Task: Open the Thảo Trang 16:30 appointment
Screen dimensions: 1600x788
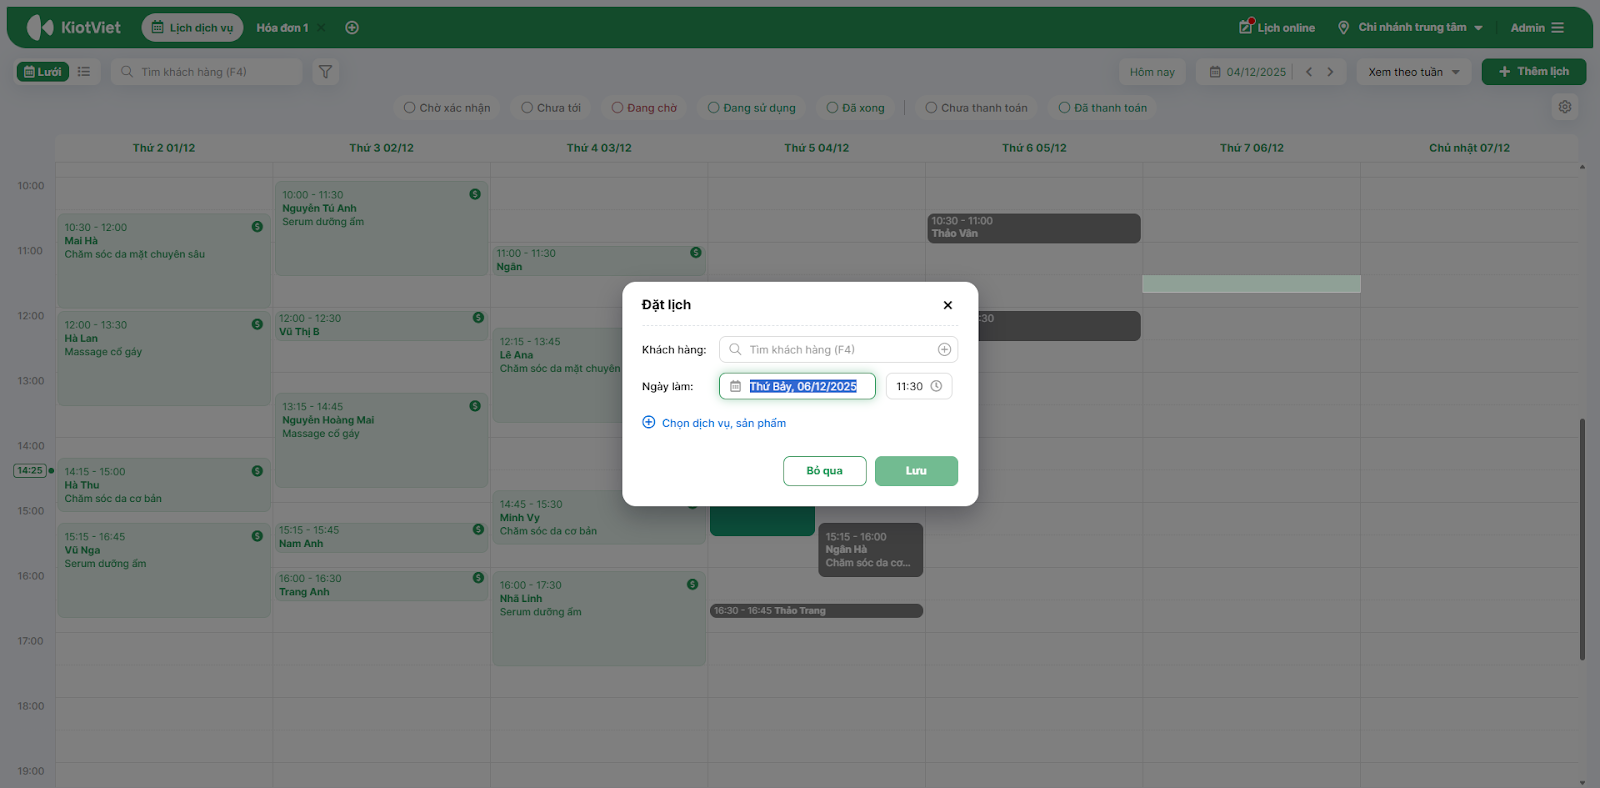Action: click(816, 611)
